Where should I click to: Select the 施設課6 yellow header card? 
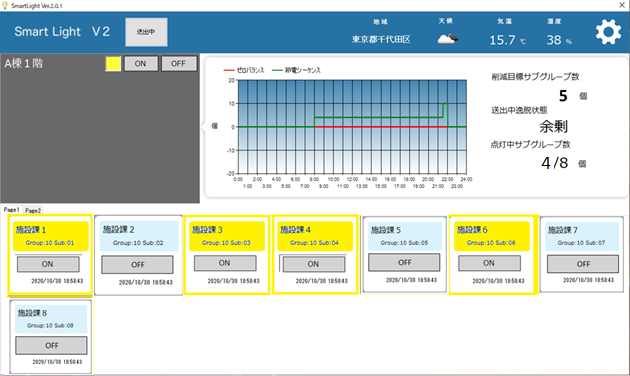[x=491, y=236]
